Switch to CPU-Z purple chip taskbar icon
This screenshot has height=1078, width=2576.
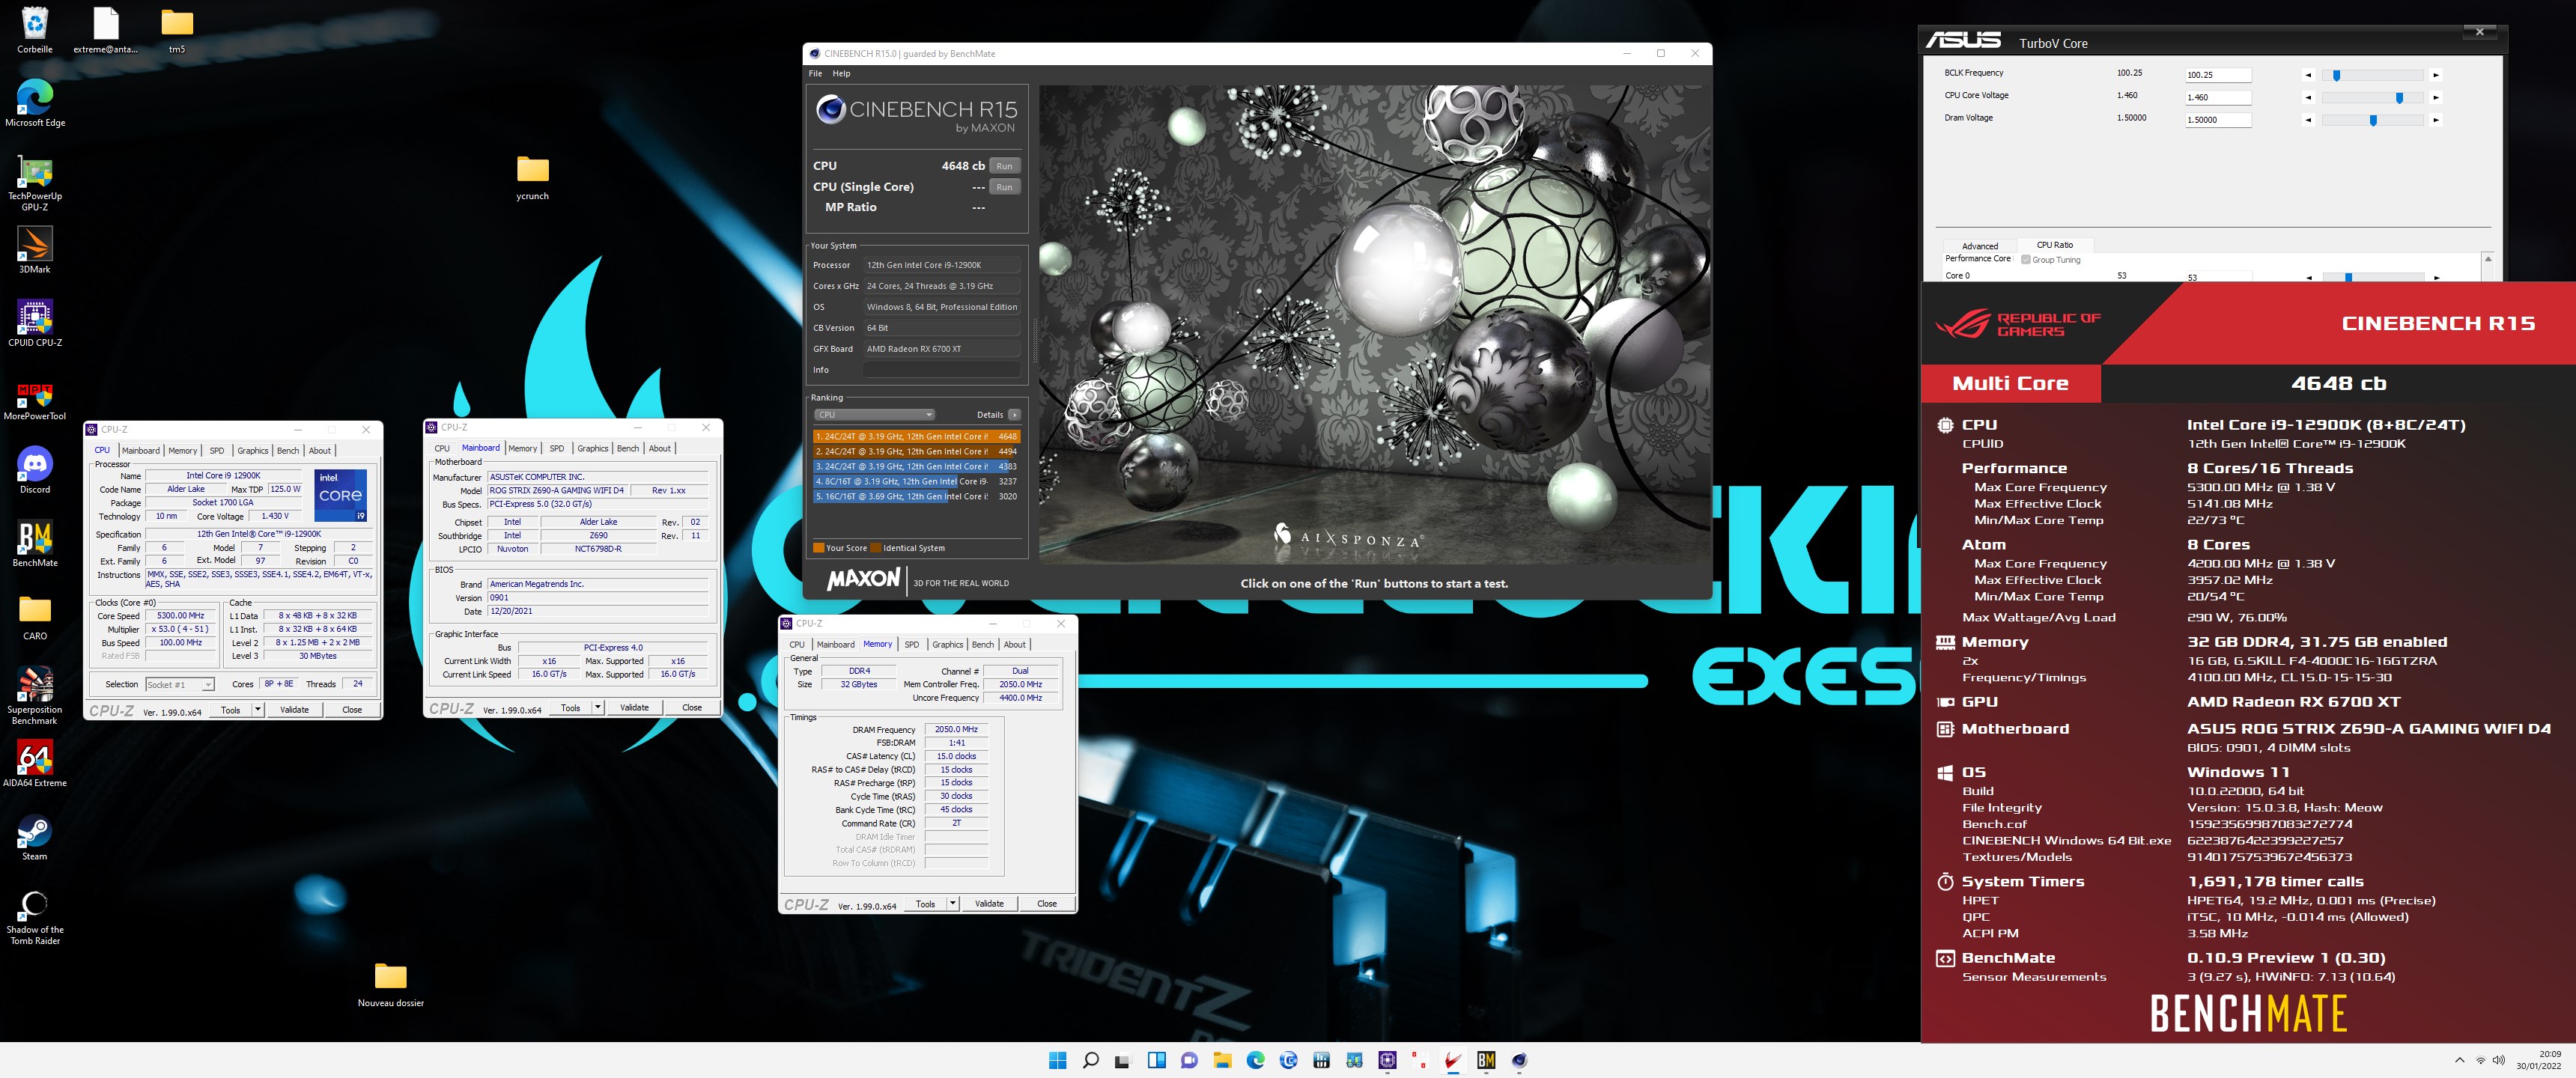[1387, 1060]
